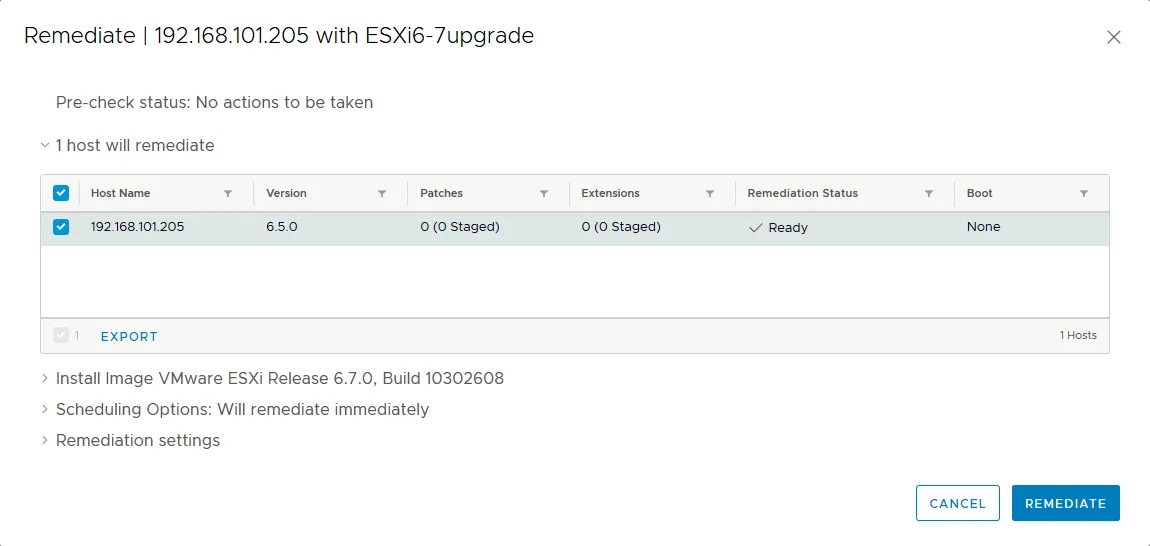Uncheck host 192.168.101.205 checkbox

(x=61, y=227)
